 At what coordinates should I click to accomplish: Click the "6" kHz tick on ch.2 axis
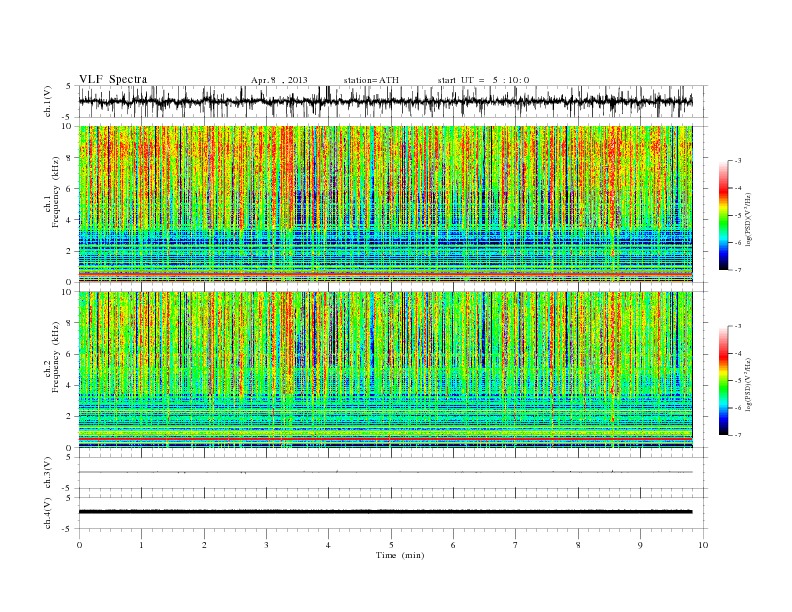(x=70, y=354)
